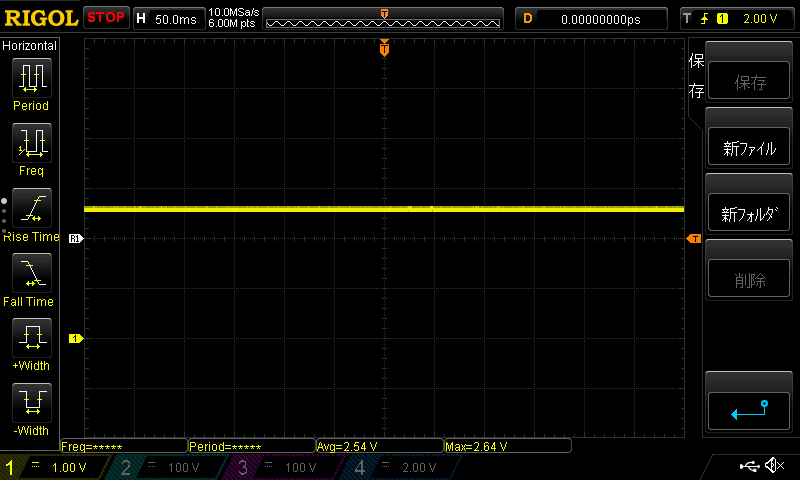Click the Horizontal menu header label

click(30, 46)
